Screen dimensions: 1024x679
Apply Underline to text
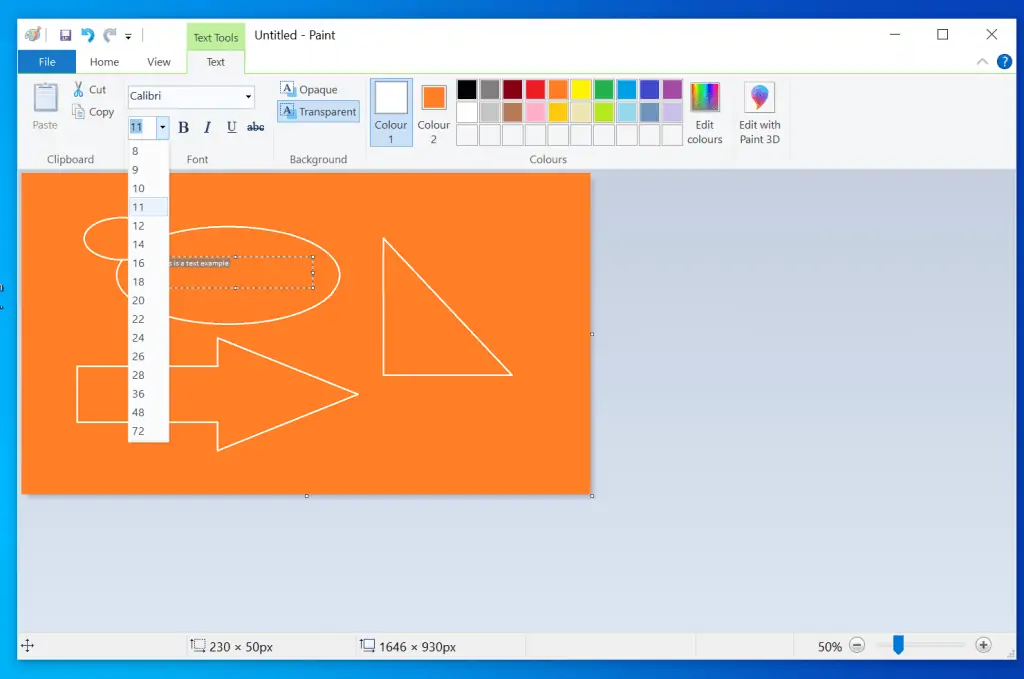232,127
